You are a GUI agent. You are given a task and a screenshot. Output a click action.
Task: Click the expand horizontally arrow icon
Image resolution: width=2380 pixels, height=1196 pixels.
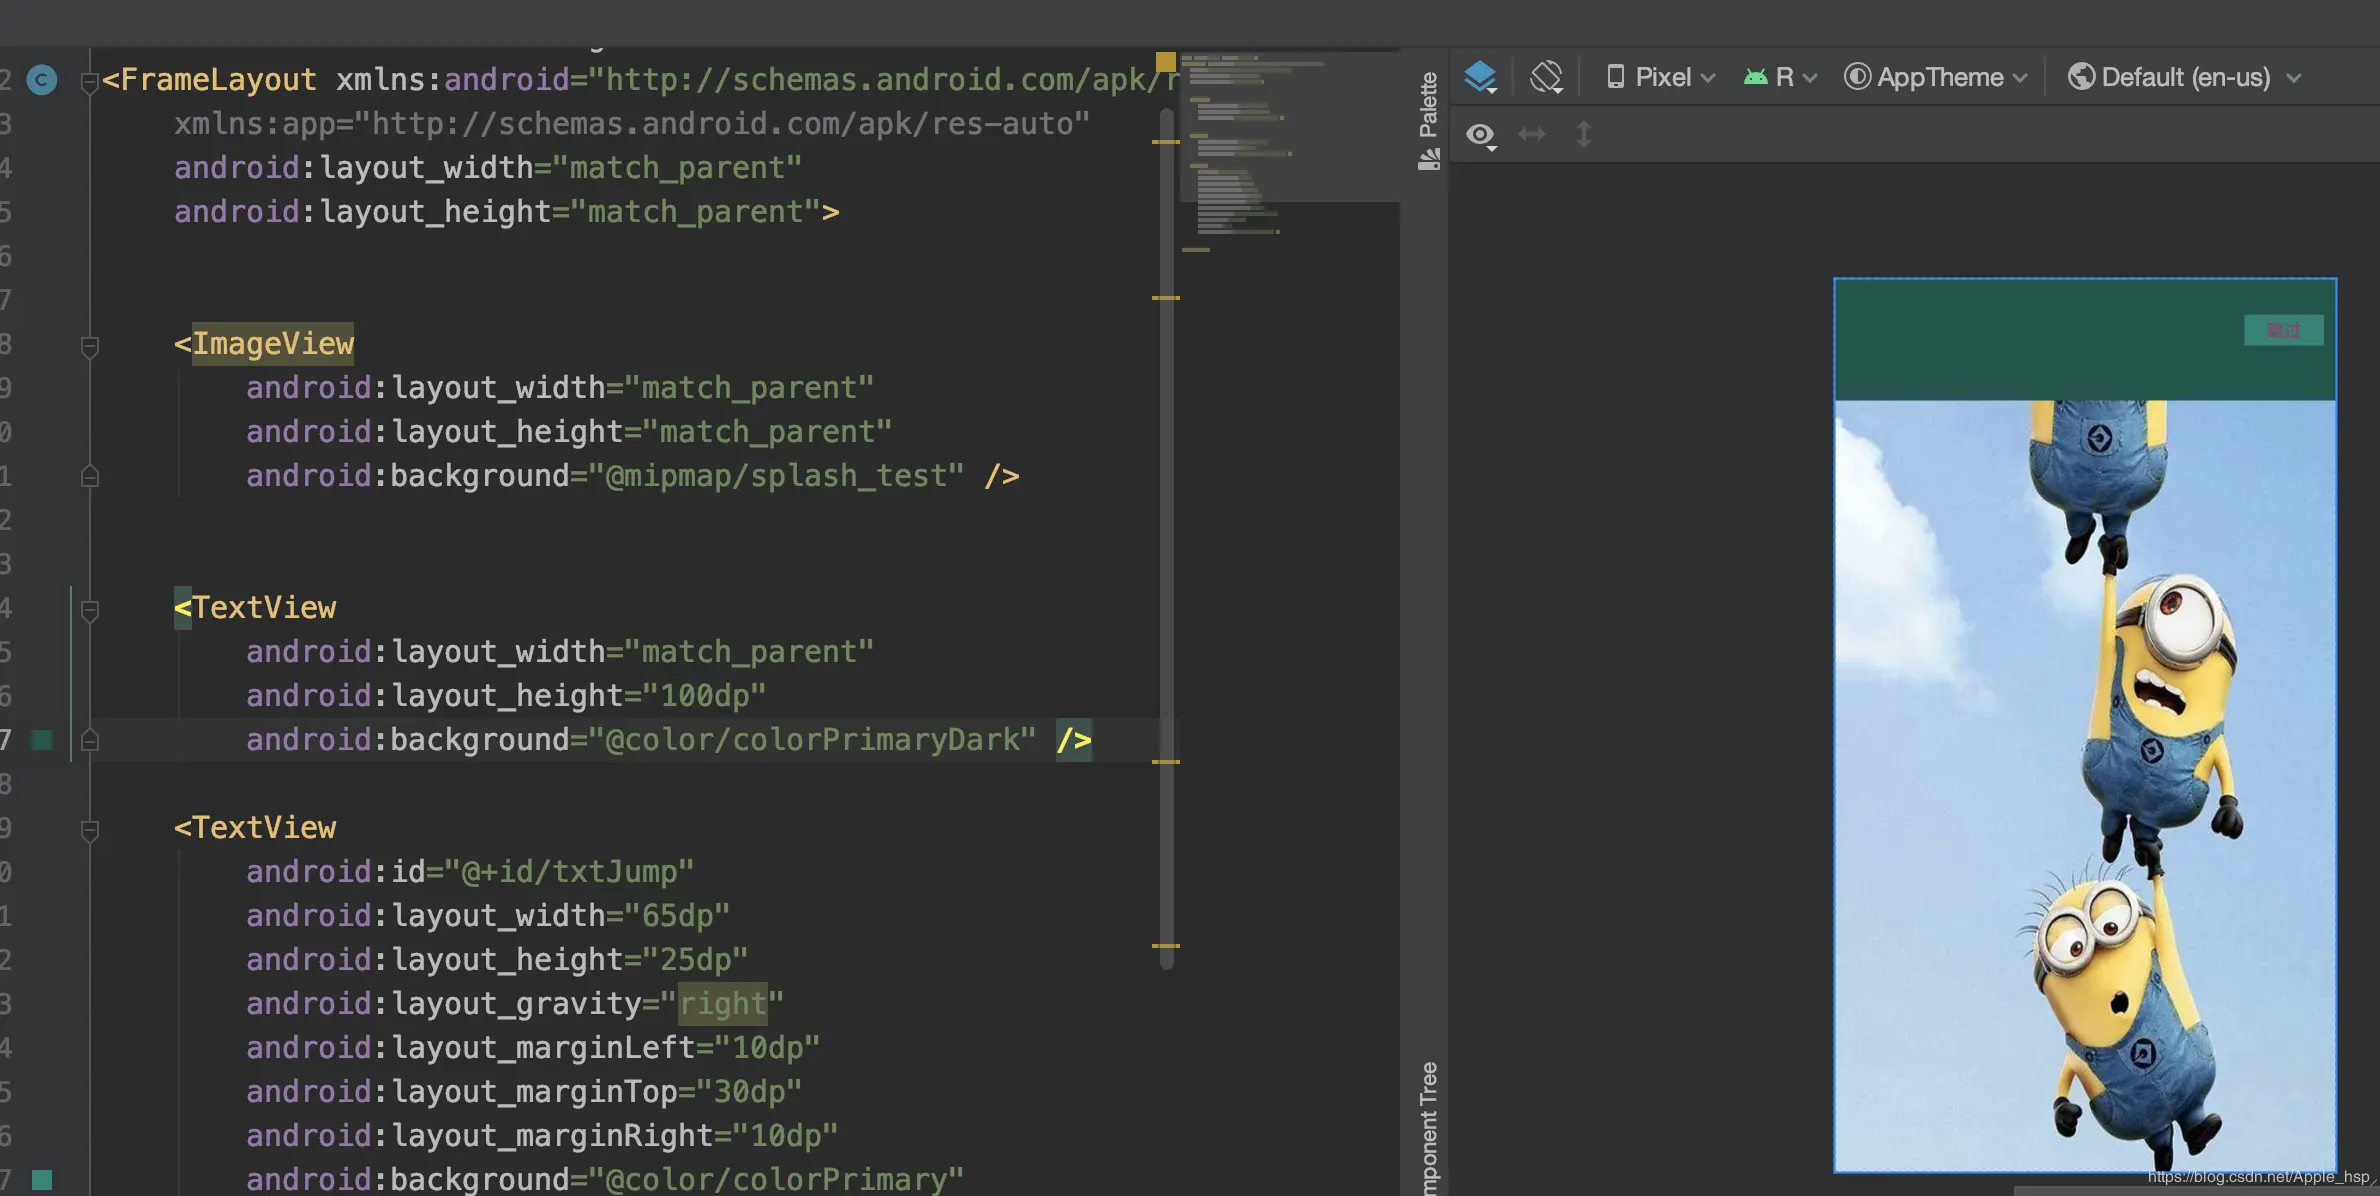pos(1532,134)
